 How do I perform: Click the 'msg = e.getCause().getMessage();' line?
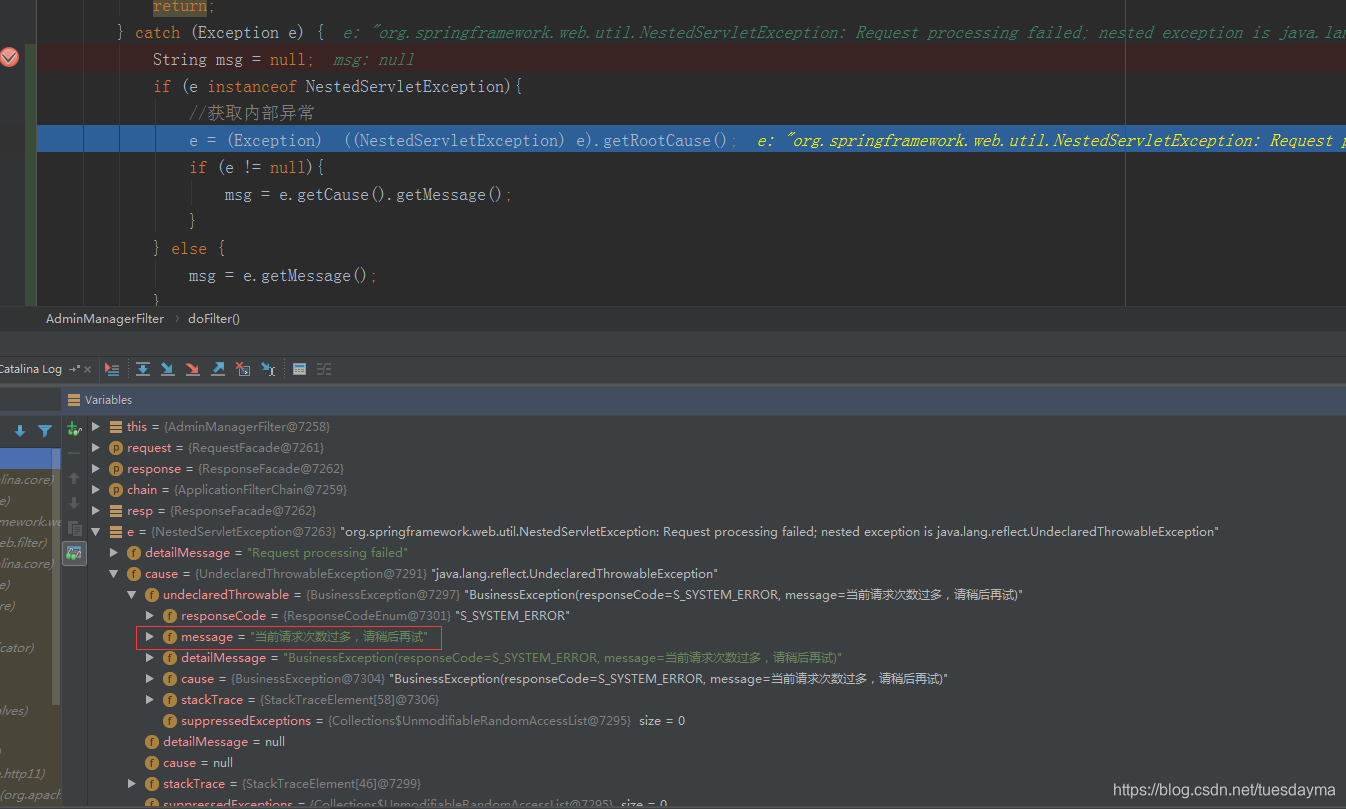368,194
